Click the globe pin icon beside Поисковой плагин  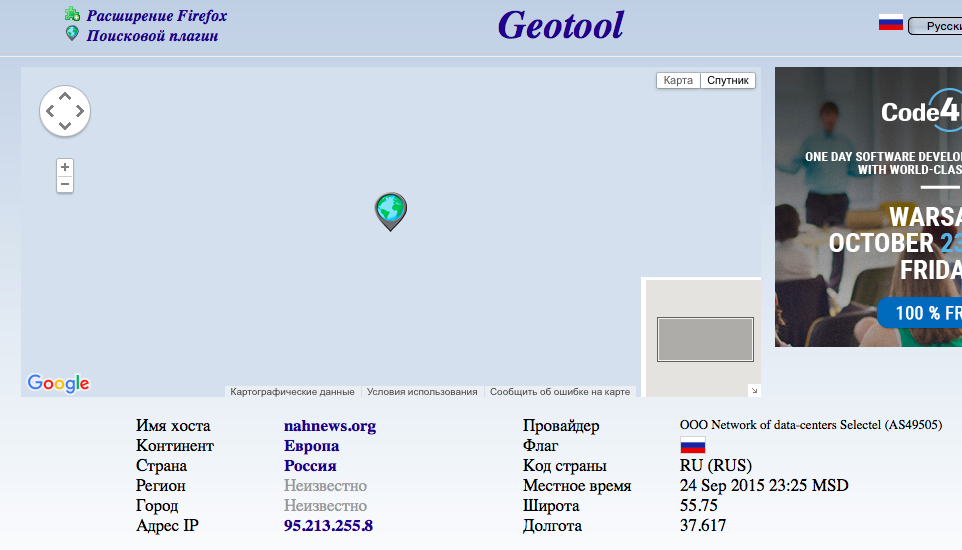click(72, 33)
